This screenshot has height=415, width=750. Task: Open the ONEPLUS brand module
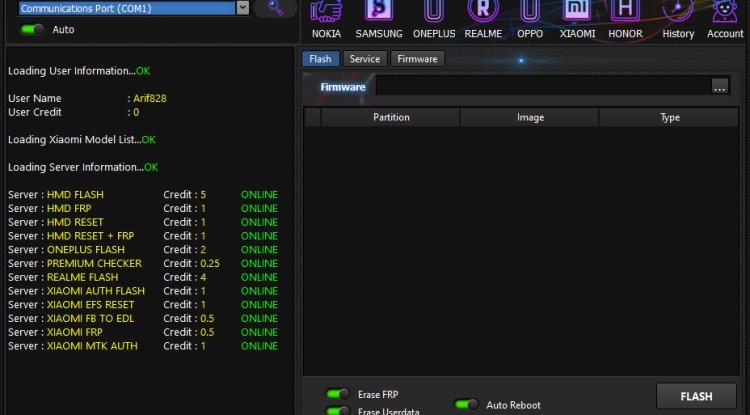point(434,20)
